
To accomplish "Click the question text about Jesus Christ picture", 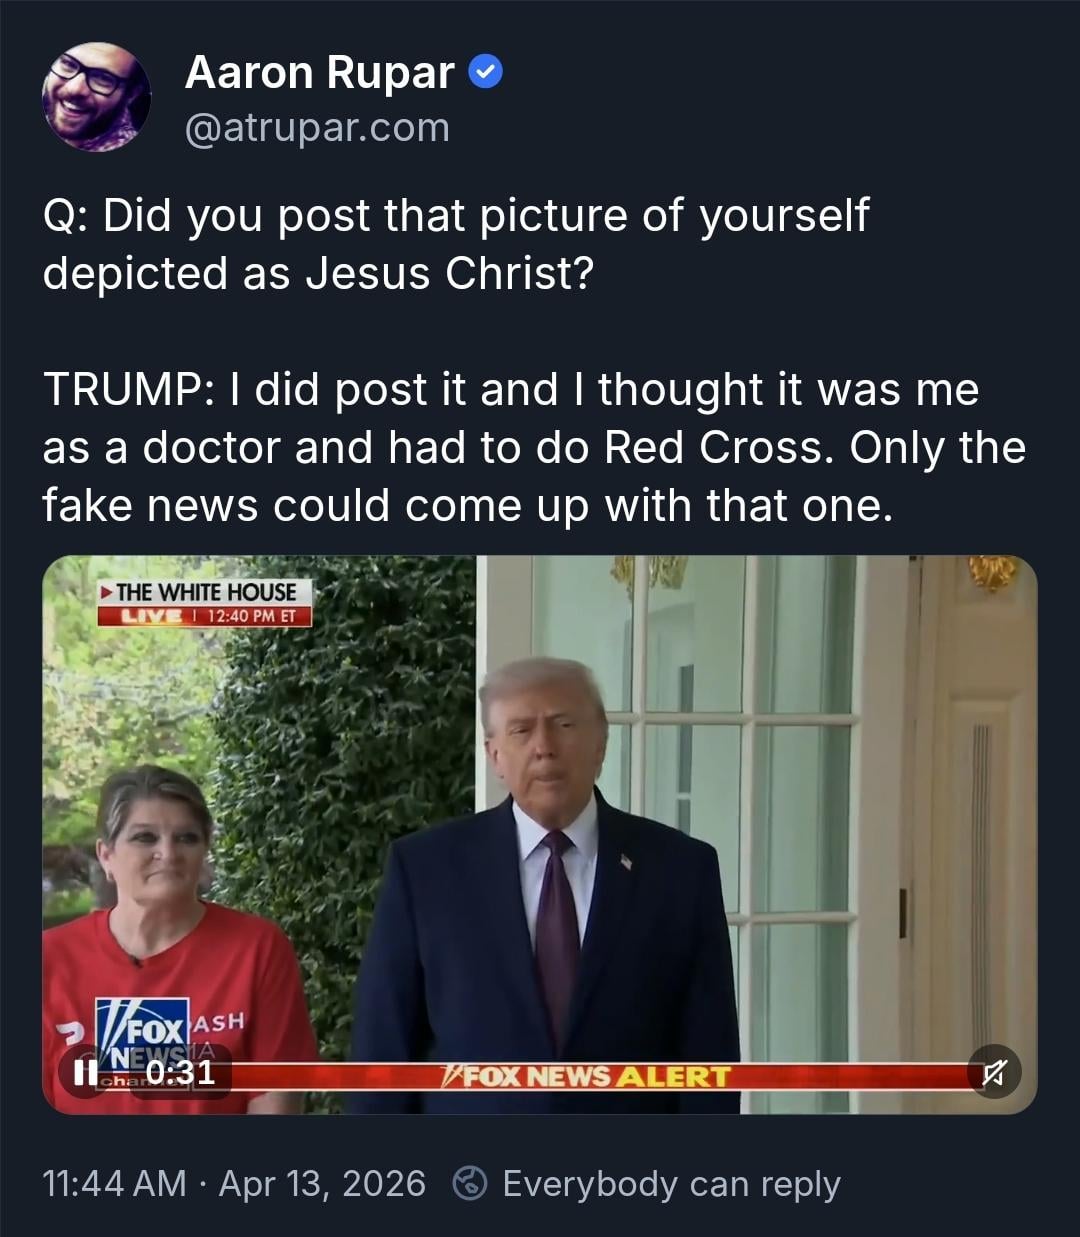I will [x=455, y=244].
